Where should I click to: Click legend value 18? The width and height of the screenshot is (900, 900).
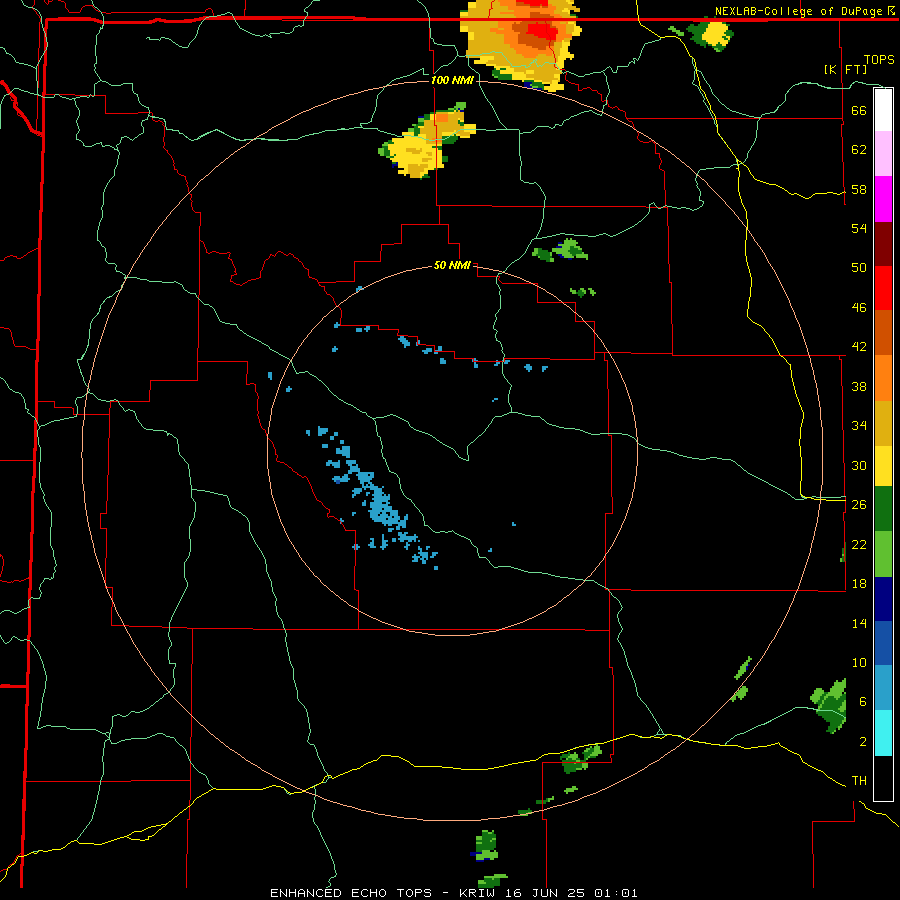click(859, 584)
